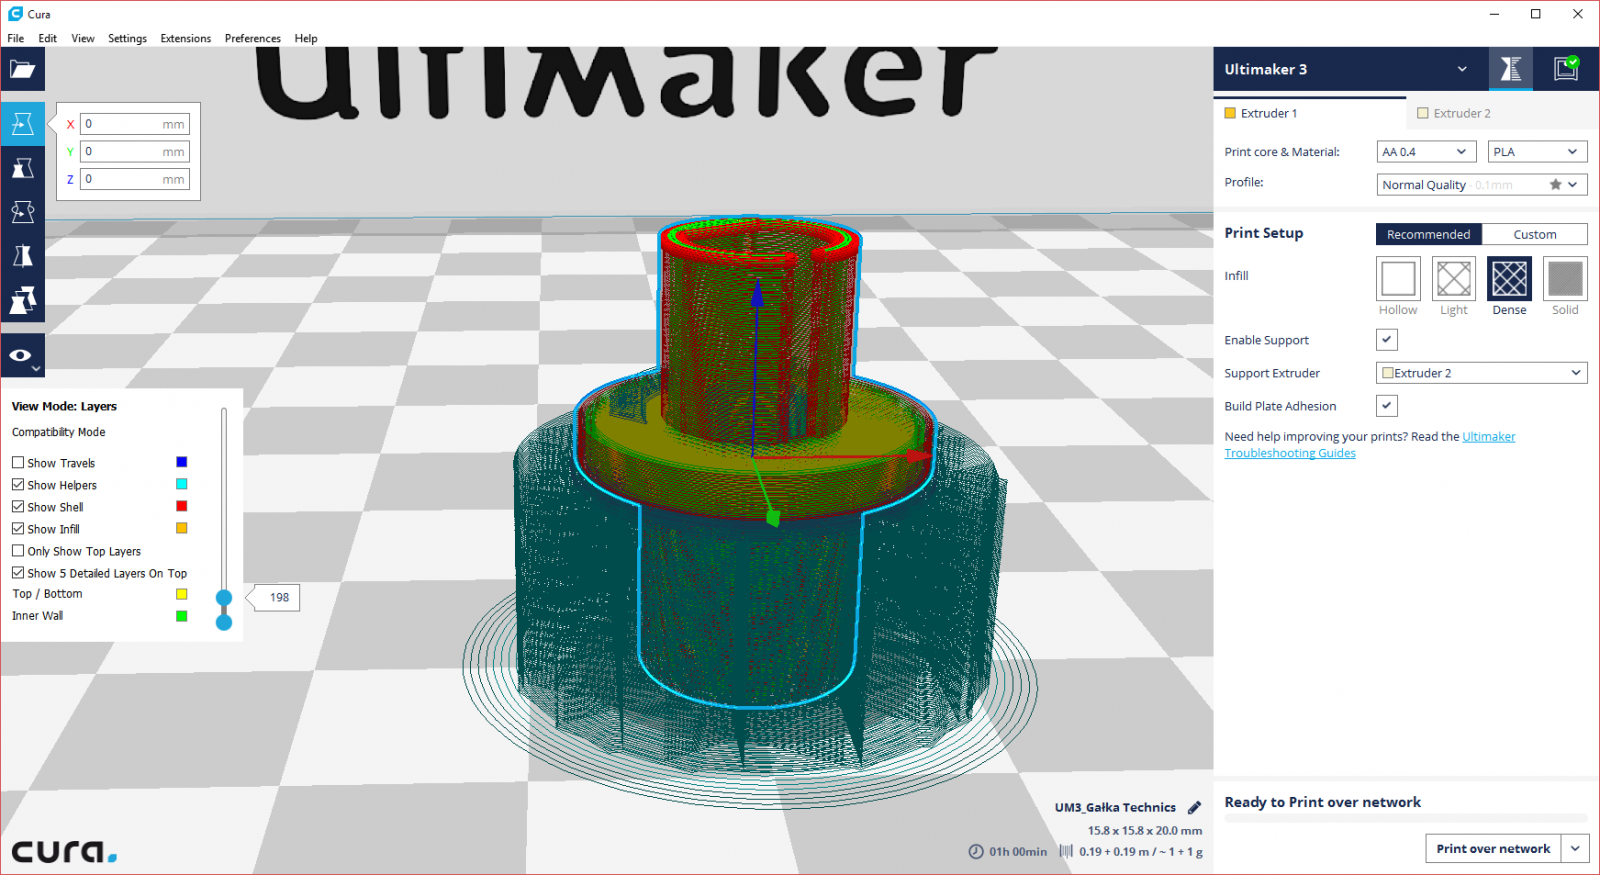Open the Support Extruder dropdown
Image resolution: width=1600 pixels, height=875 pixels.
(1482, 373)
